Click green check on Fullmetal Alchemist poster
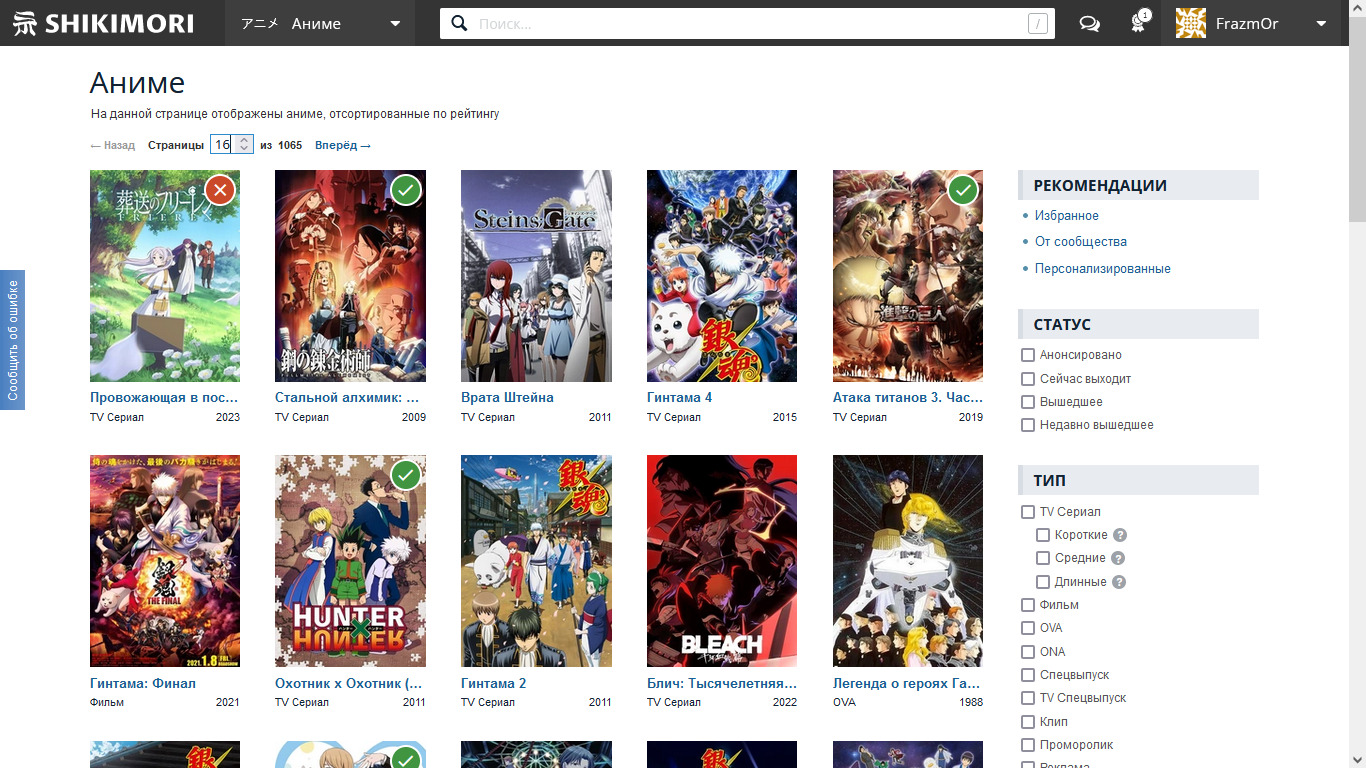1366x768 pixels. tap(406, 189)
